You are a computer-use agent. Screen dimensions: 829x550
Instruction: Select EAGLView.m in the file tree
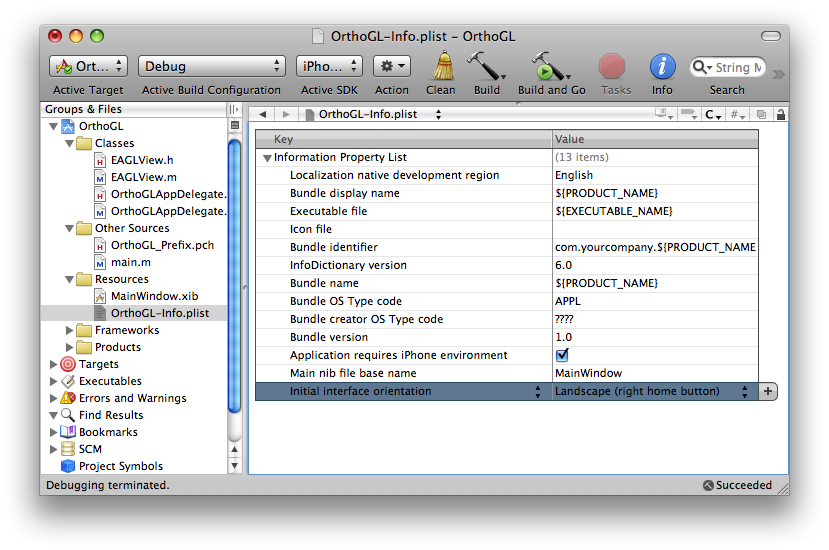(x=143, y=177)
